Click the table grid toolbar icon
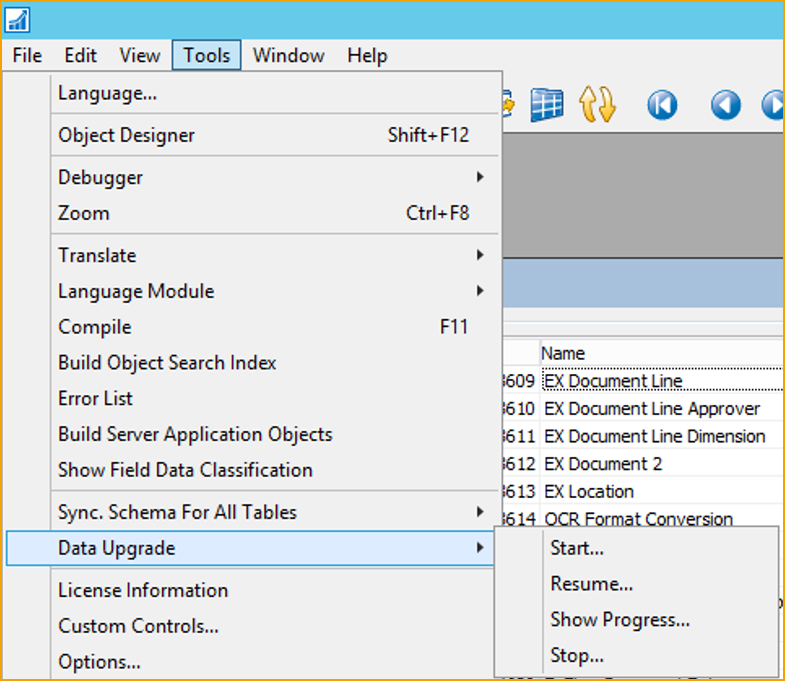 pos(547,105)
